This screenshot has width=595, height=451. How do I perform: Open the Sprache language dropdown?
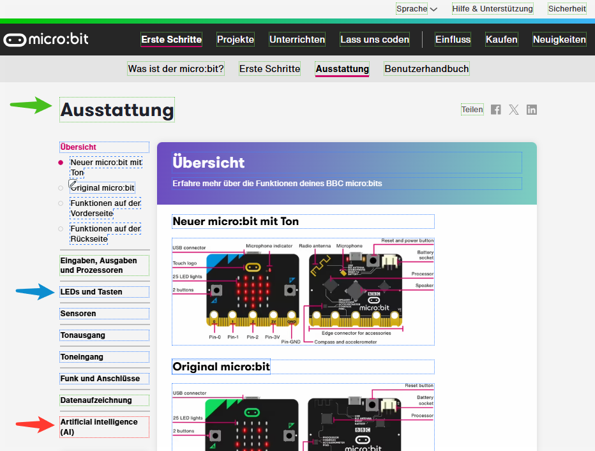pyautogui.click(x=416, y=9)
